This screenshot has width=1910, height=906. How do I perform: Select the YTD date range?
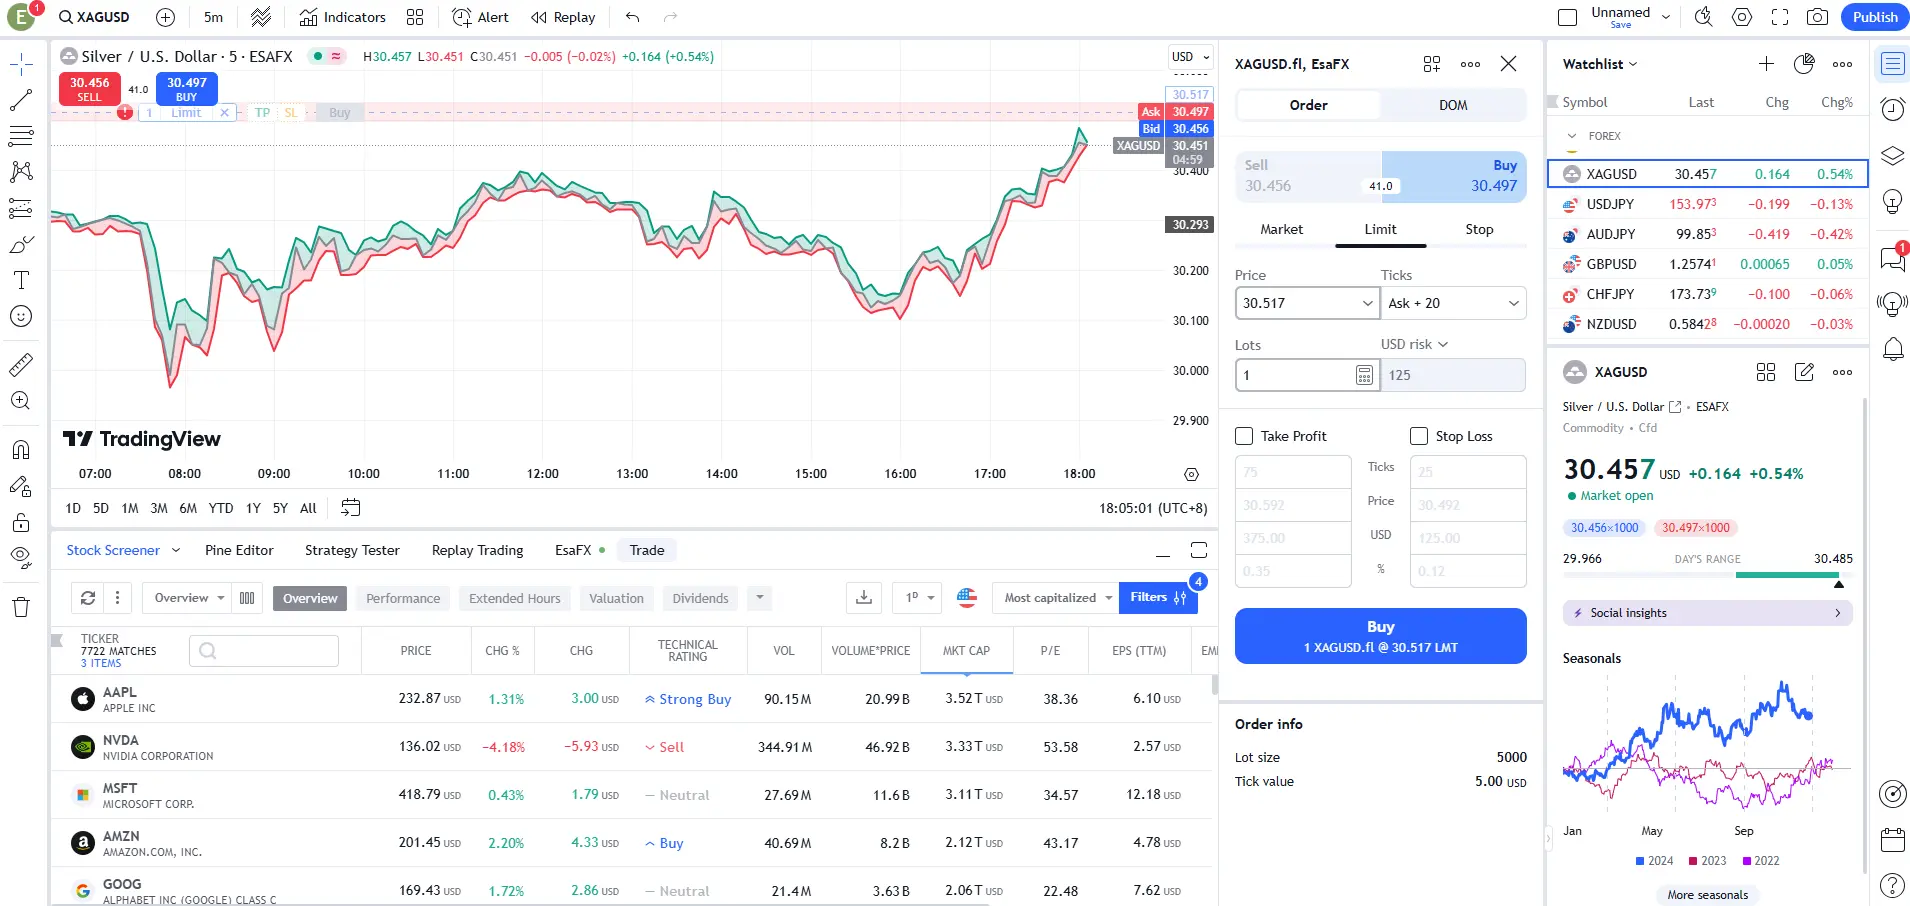[221, 508]
